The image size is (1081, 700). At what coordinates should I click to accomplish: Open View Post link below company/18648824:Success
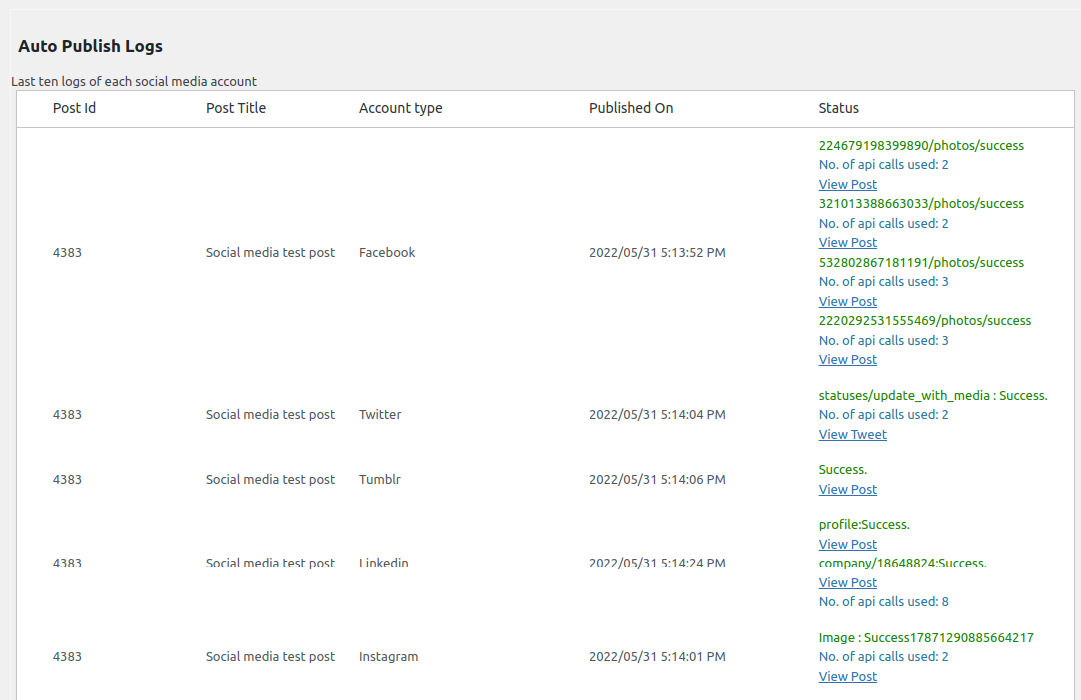point(847,582)
